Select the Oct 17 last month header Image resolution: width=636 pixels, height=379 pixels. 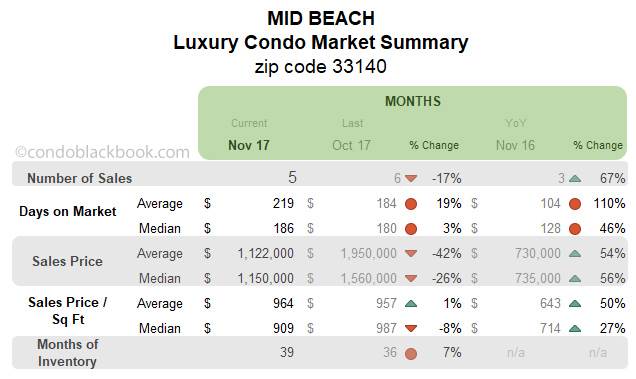(351, 145)
